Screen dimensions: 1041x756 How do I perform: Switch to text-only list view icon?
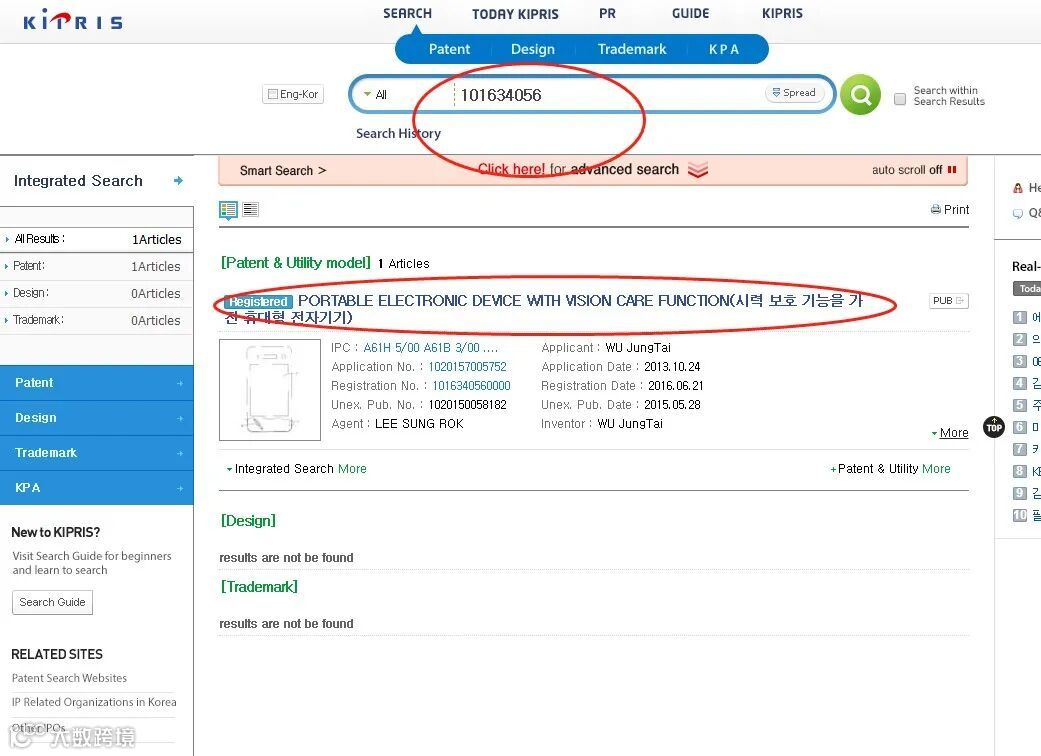coord(250,210)
